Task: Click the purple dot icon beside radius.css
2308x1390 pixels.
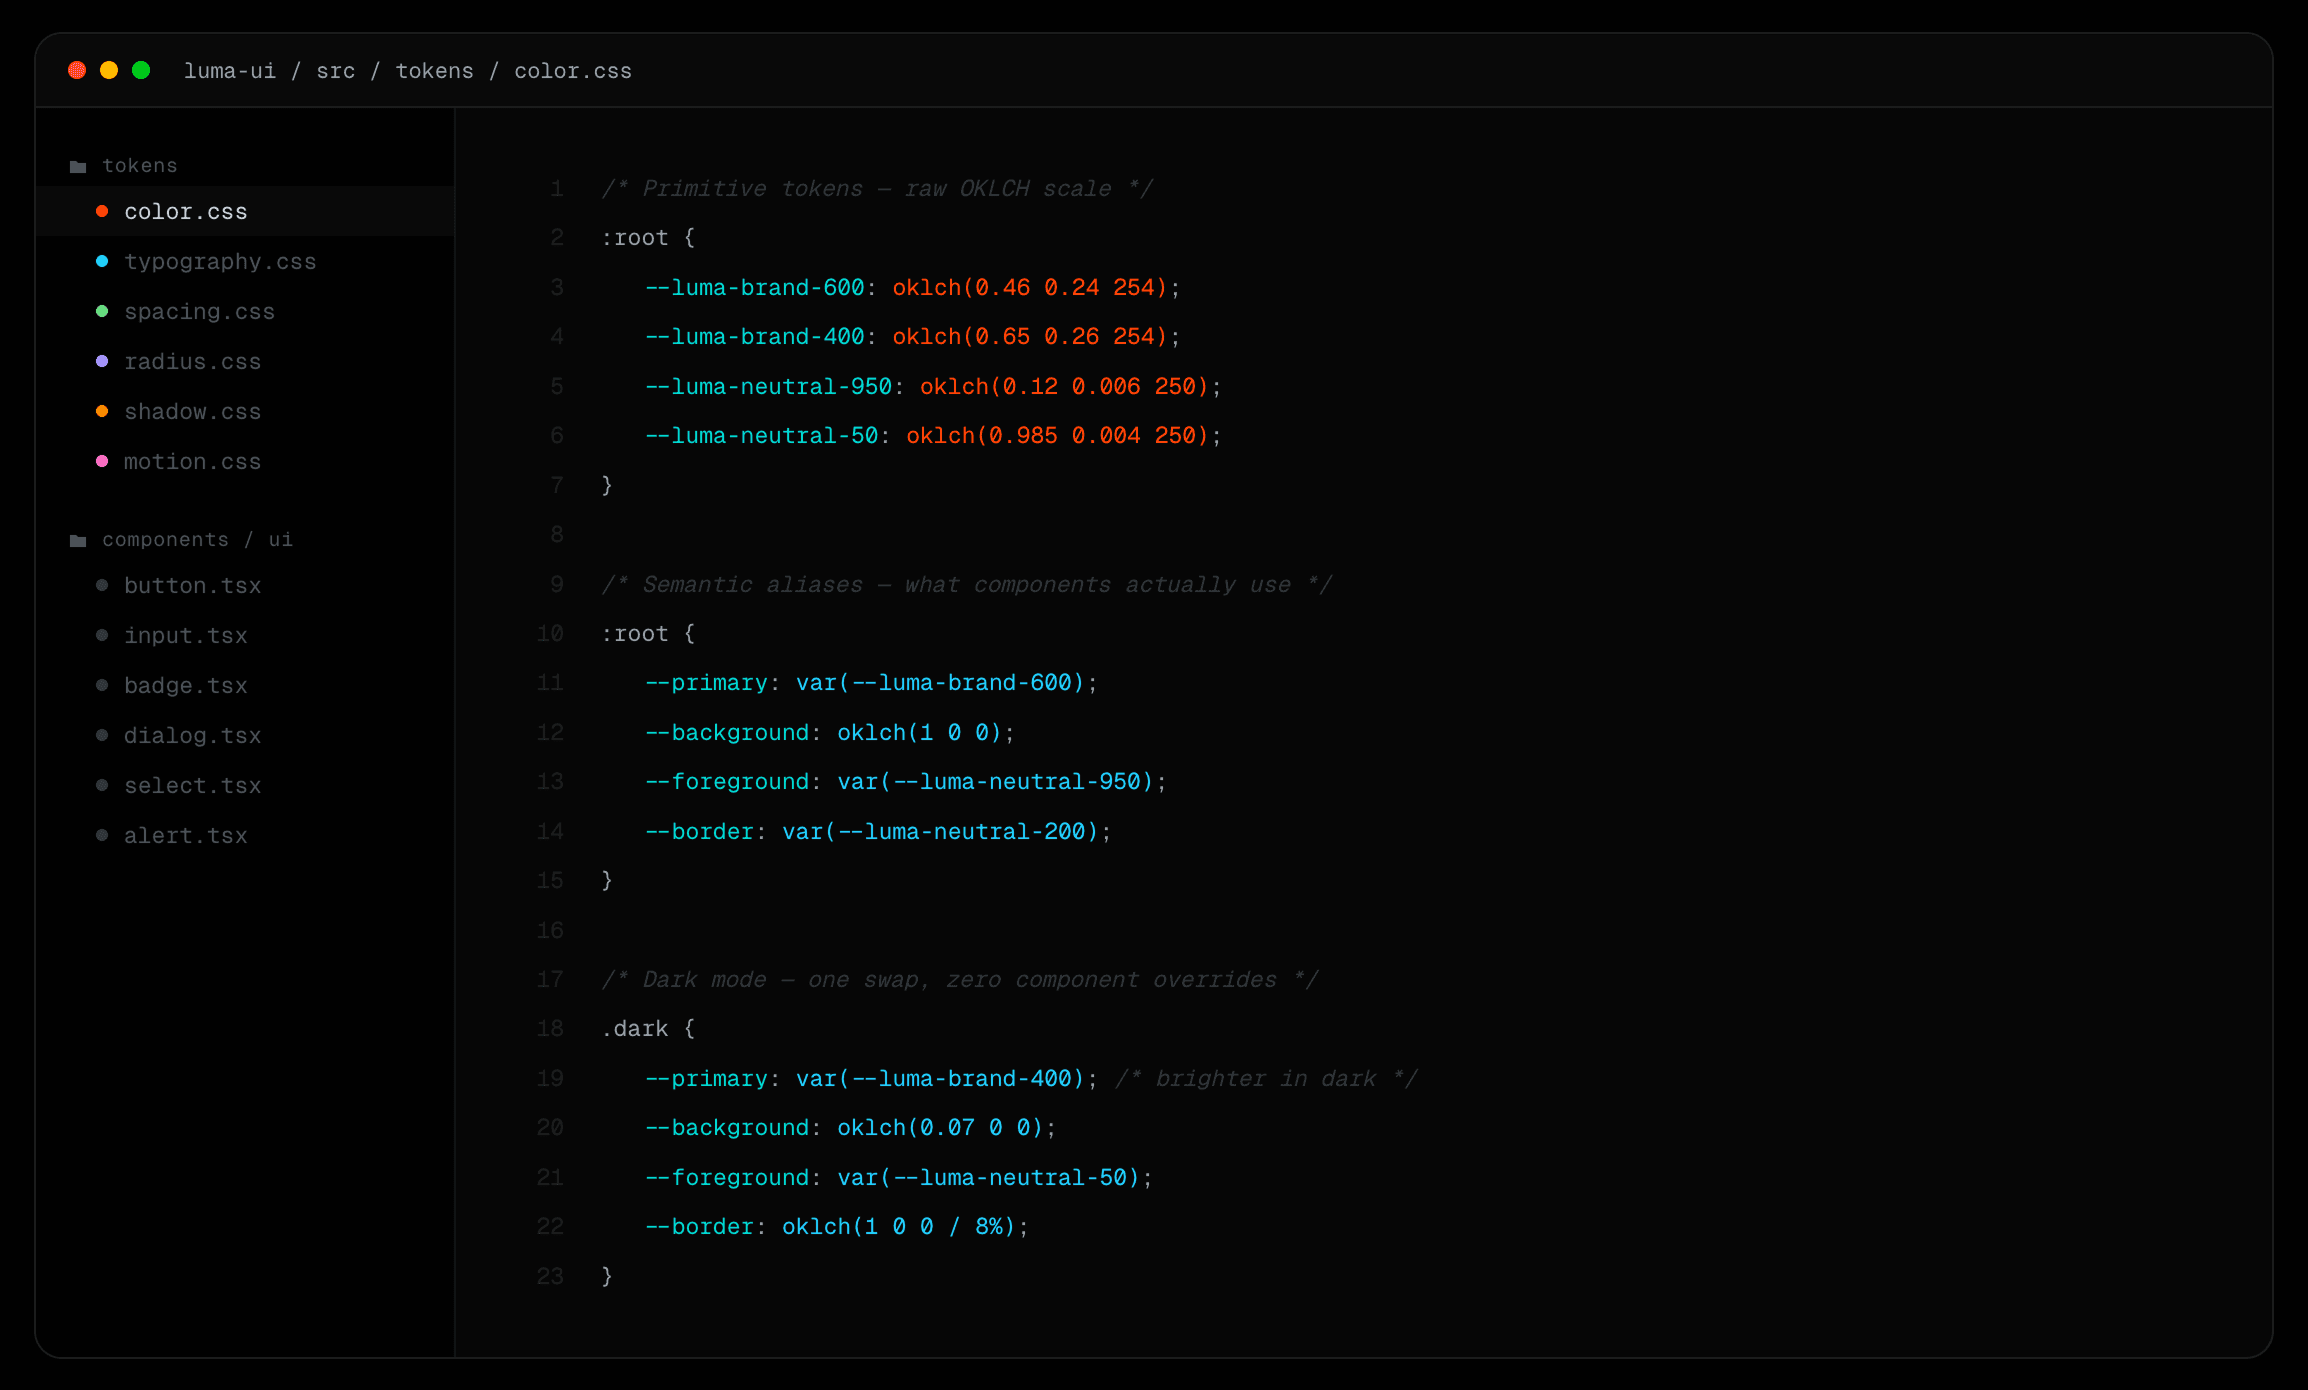Action: pos(102,361)
